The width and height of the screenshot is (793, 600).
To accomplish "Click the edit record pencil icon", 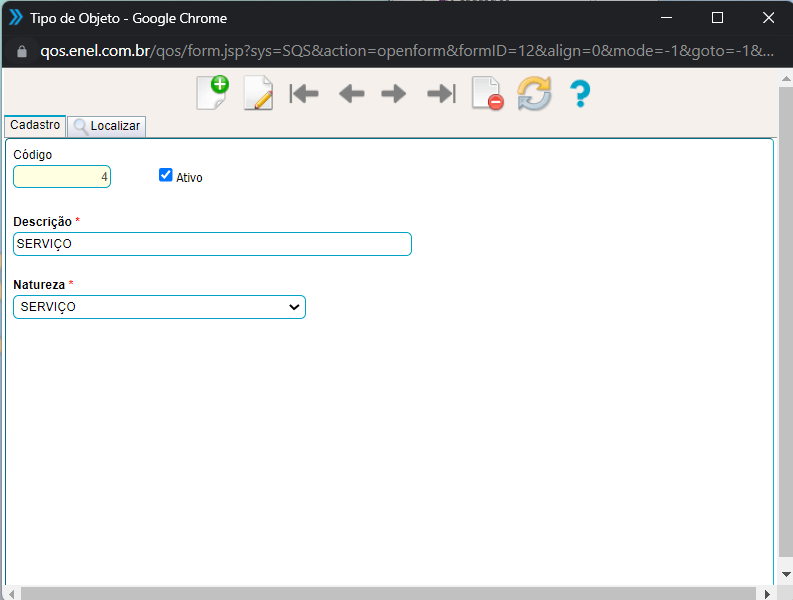I will (x=258, y=93).
